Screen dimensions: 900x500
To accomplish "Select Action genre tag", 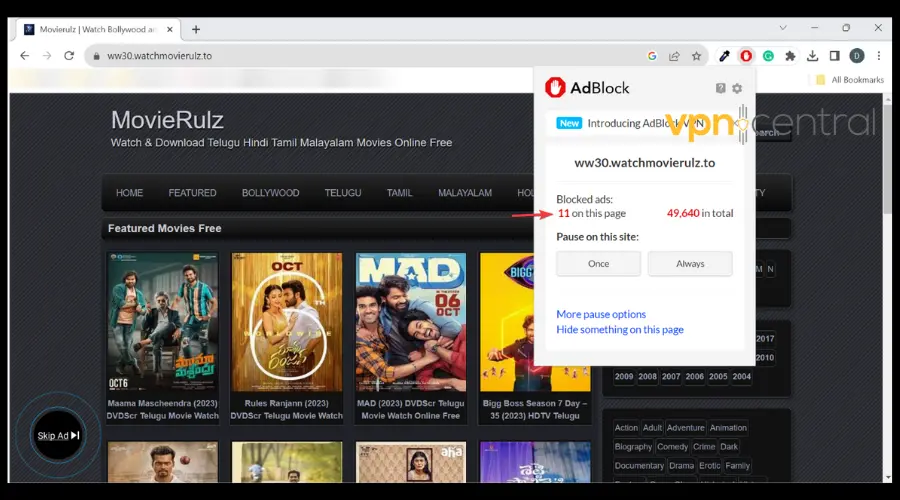I will coord(626,428).
